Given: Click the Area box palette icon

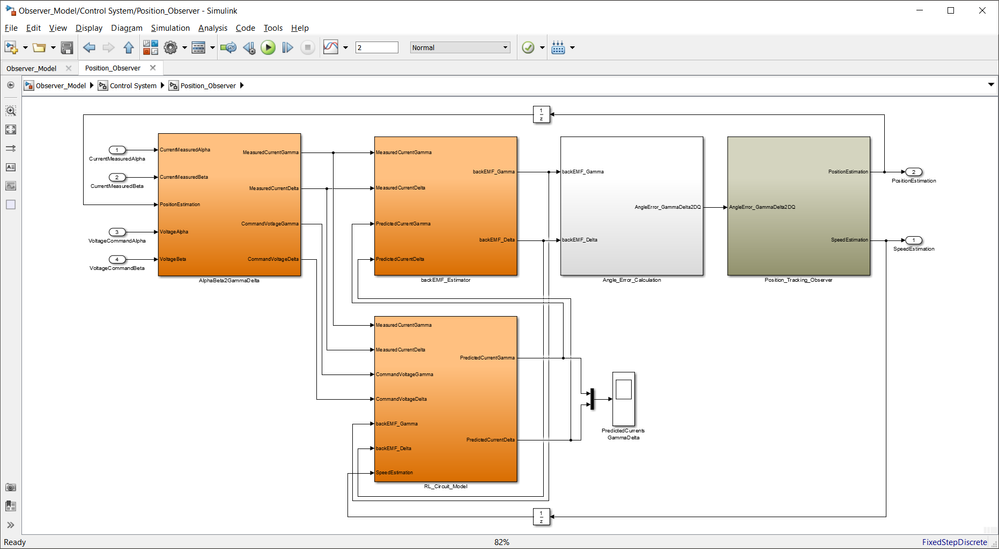Looking at the screenshot, I should click(11, 204).
